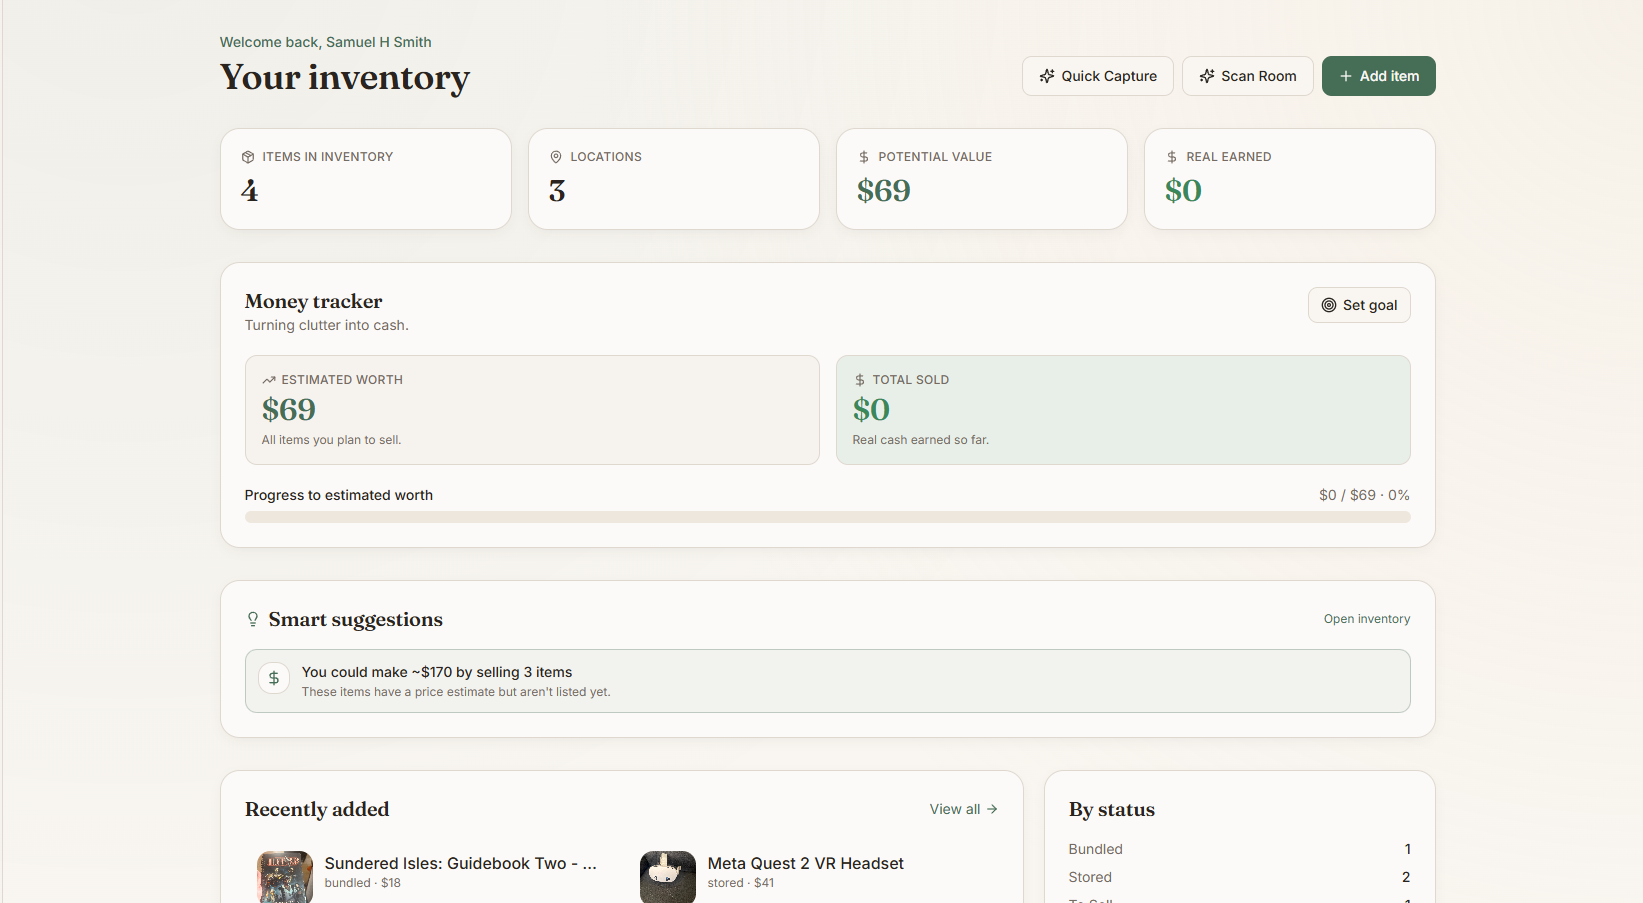Click the lightbulb icon beside Smart suggestions
The height and width of the screenshot is (903, 1643).
tap(253, 620)
